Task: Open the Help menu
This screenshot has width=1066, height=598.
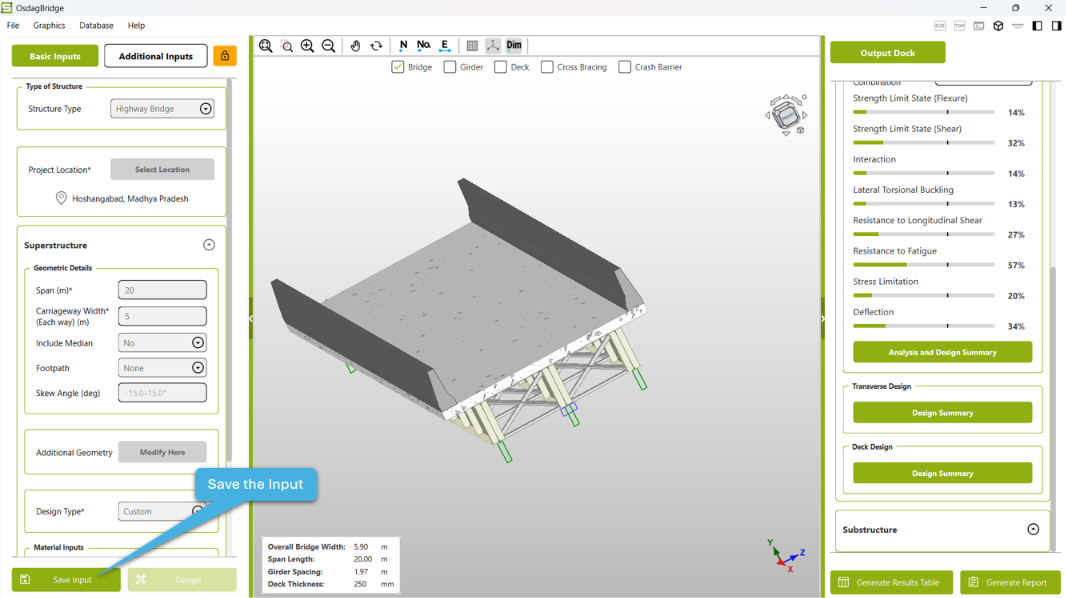Action: [136, 26]
